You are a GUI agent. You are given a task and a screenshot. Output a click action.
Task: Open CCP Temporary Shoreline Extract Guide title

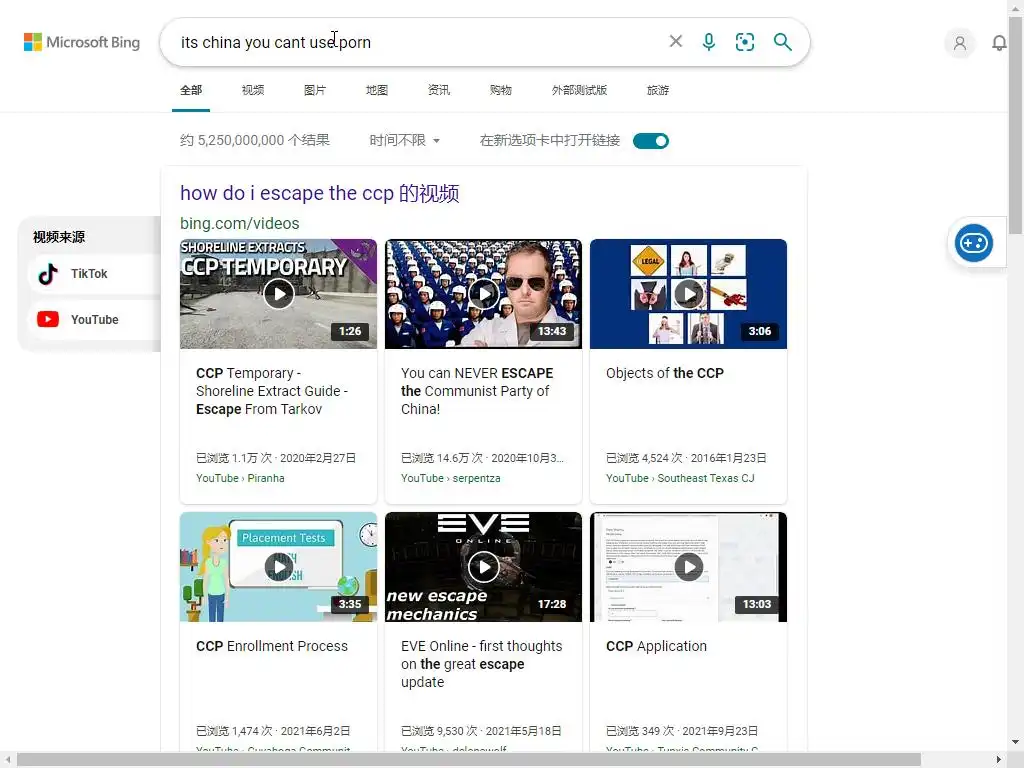(272, 391)
